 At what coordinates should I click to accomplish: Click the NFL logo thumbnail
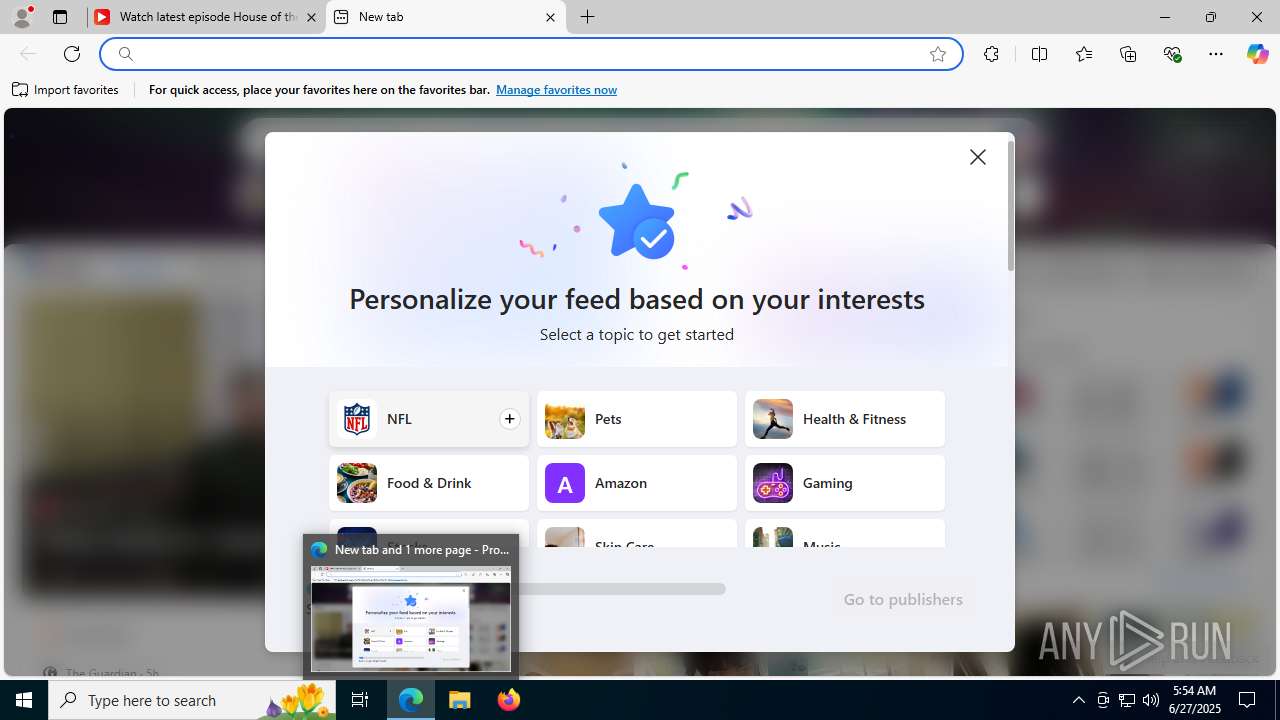pos(356,419)
